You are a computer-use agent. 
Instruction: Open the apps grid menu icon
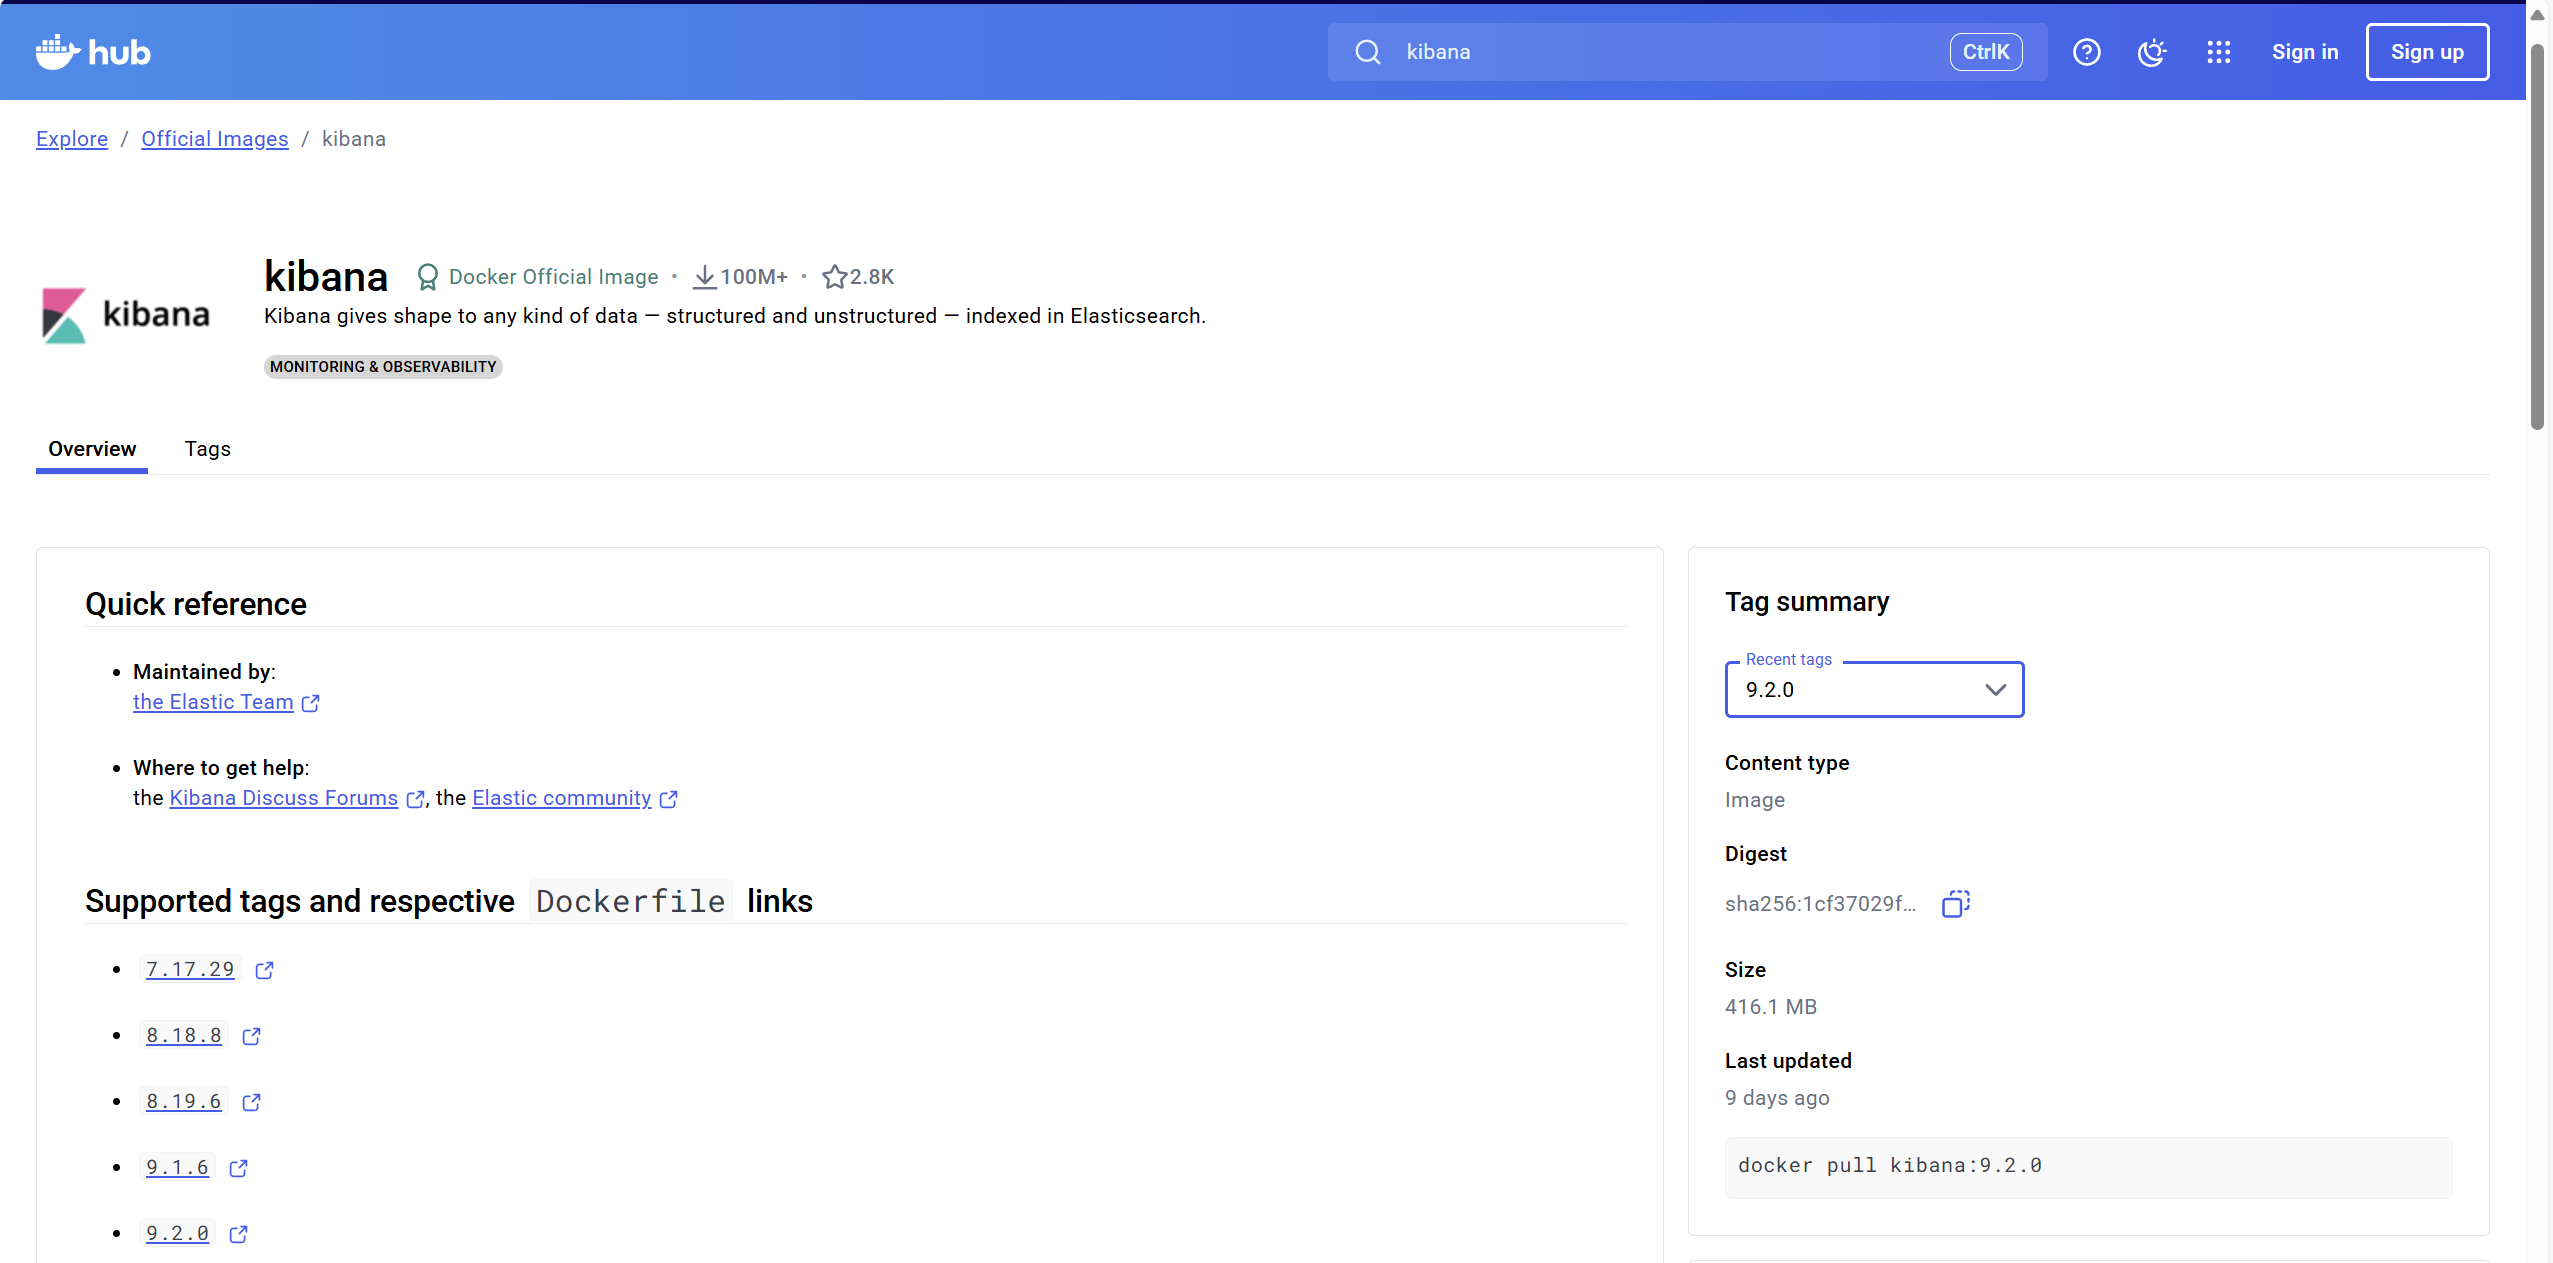(x=2218, y=52)
